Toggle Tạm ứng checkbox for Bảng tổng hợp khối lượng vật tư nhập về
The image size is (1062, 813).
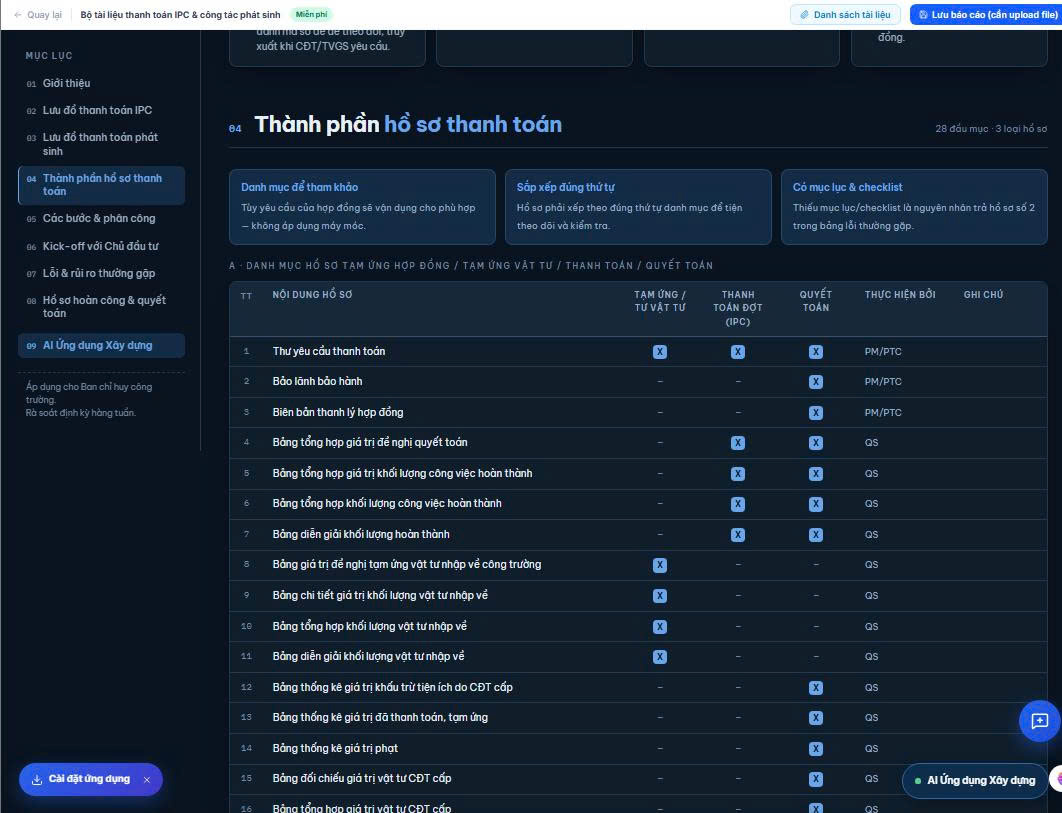660,627
